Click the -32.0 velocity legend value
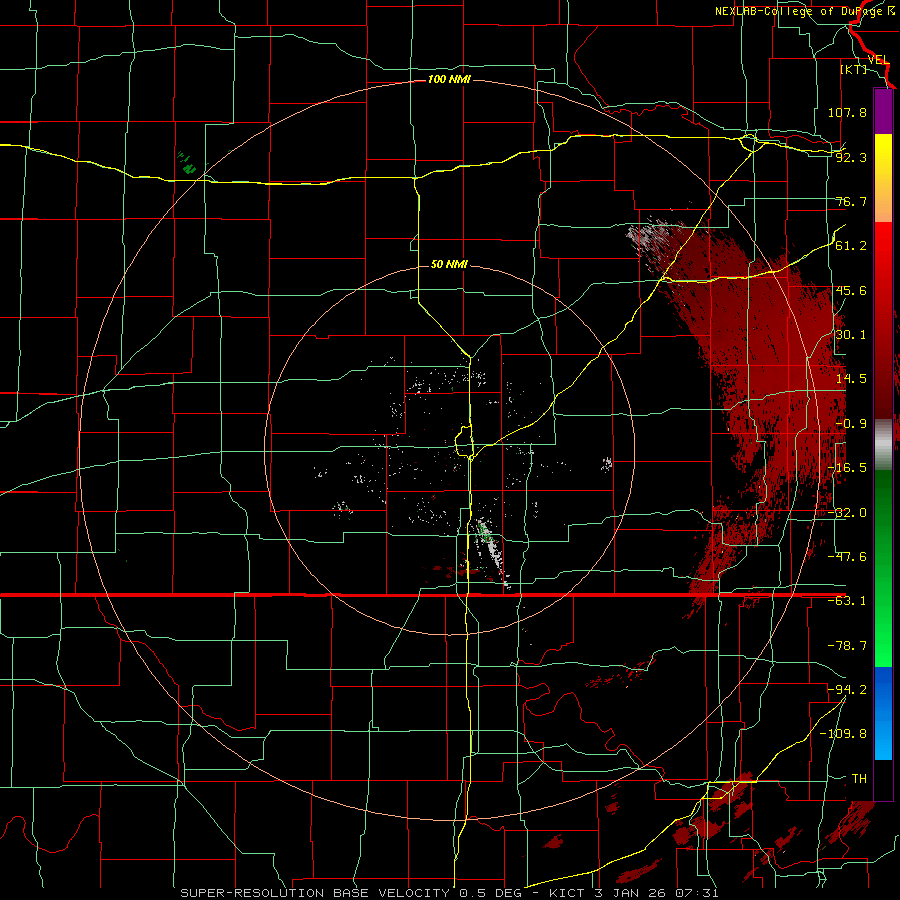Image resolution: width=900 pixels, height=900 pixels. (x=847, y=513)
